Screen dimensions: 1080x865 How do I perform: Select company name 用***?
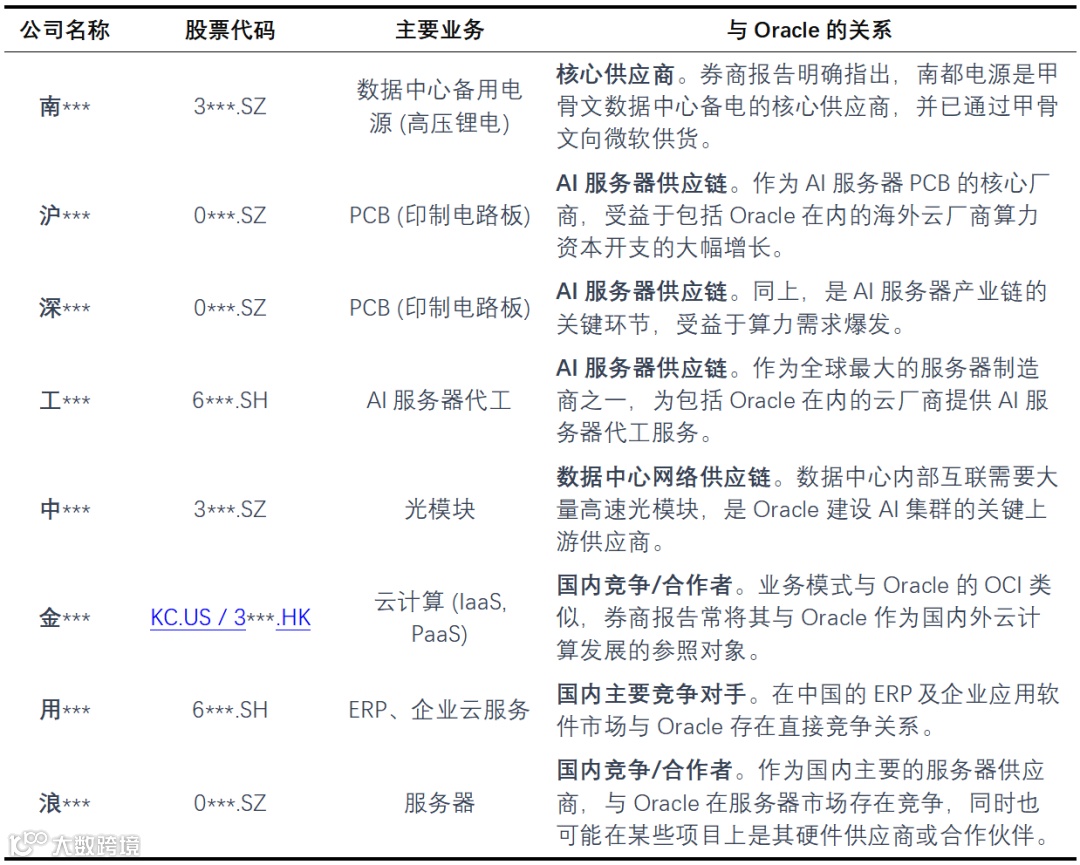click(65, 709)
